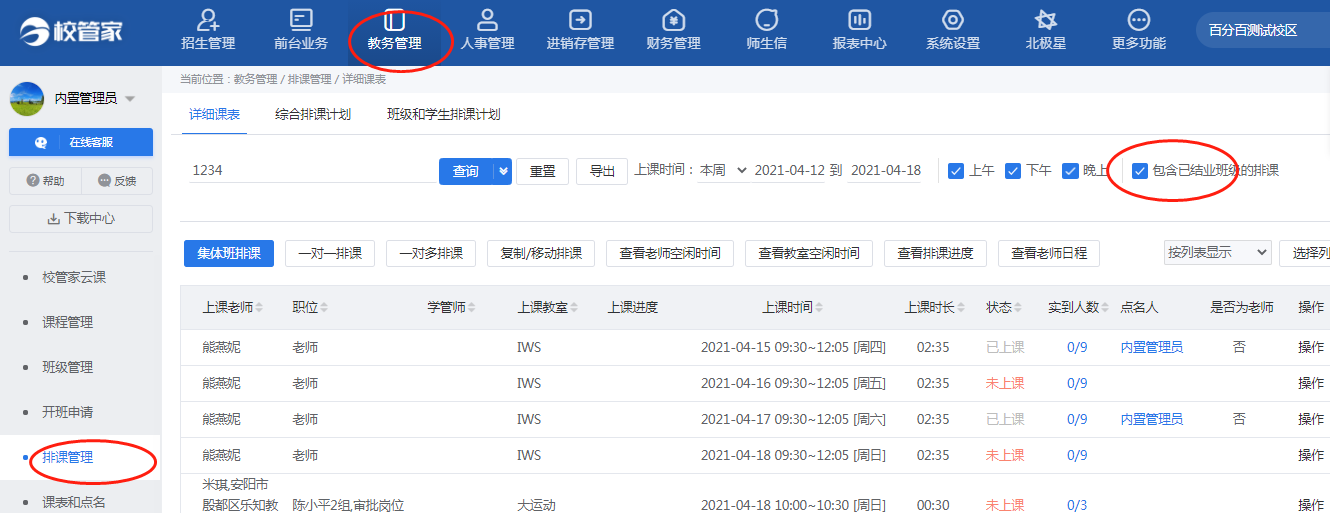Sort by 状态 column header
Viewport: 1330px width, 513px height.
1004,307
